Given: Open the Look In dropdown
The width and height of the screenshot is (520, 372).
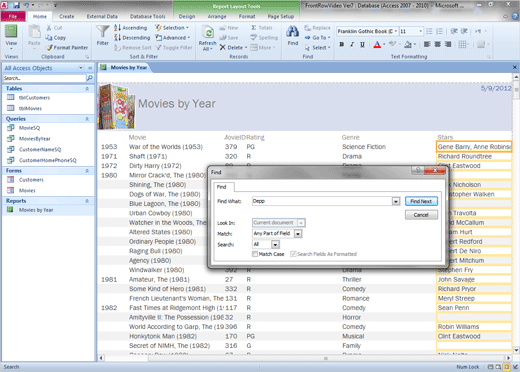Looking at the screenshot, I should pyautogui.click(x=301, y=223).
